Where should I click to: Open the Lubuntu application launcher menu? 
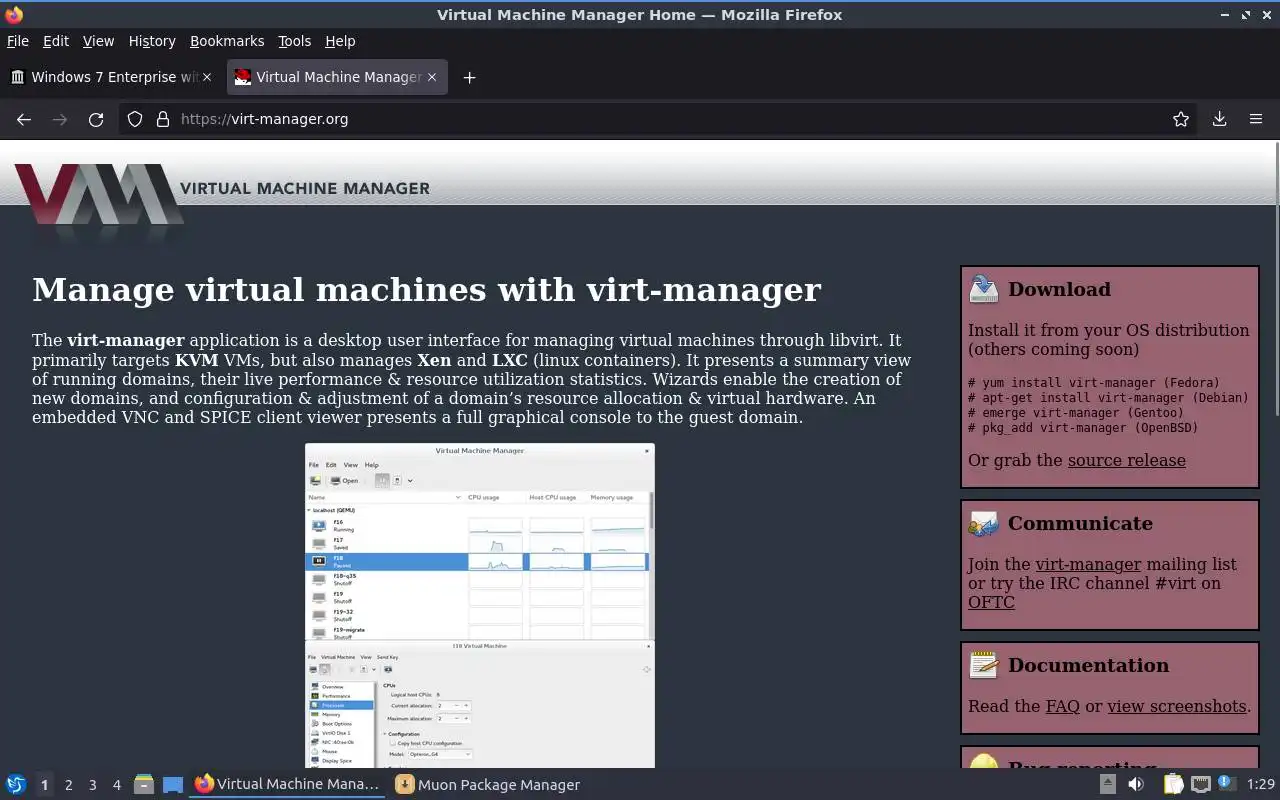tap(16, 785)
